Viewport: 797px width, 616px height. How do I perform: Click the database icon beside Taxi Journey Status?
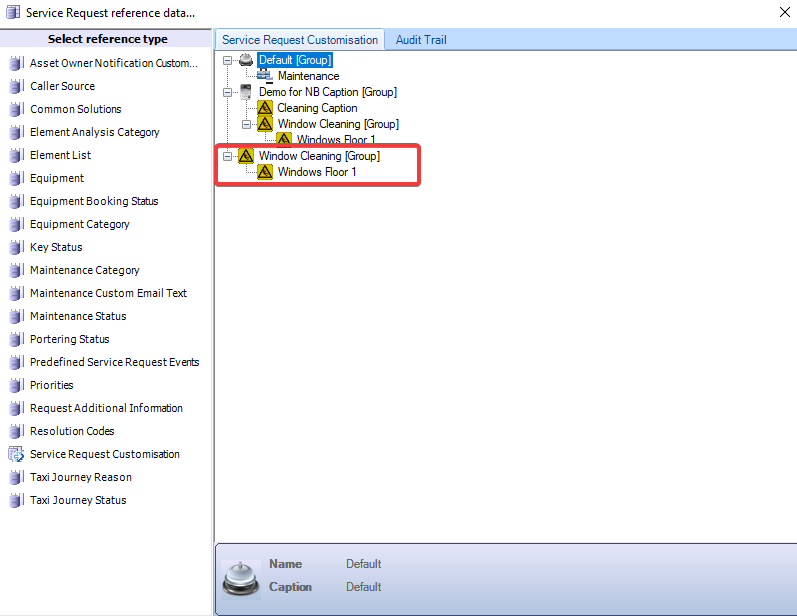(x=16, y=500)
